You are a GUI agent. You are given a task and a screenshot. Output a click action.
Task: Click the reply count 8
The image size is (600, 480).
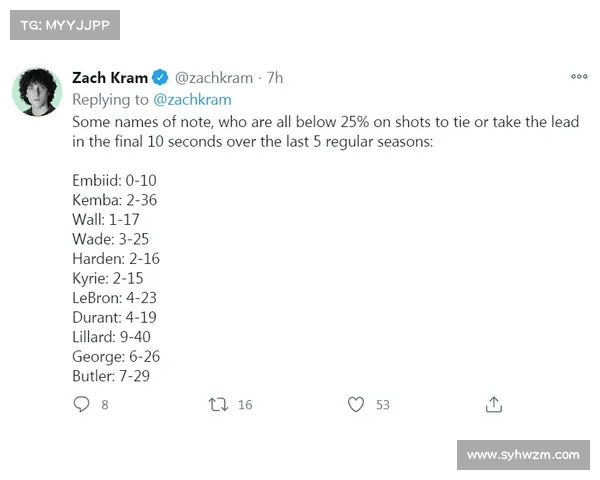coord(104,405)
